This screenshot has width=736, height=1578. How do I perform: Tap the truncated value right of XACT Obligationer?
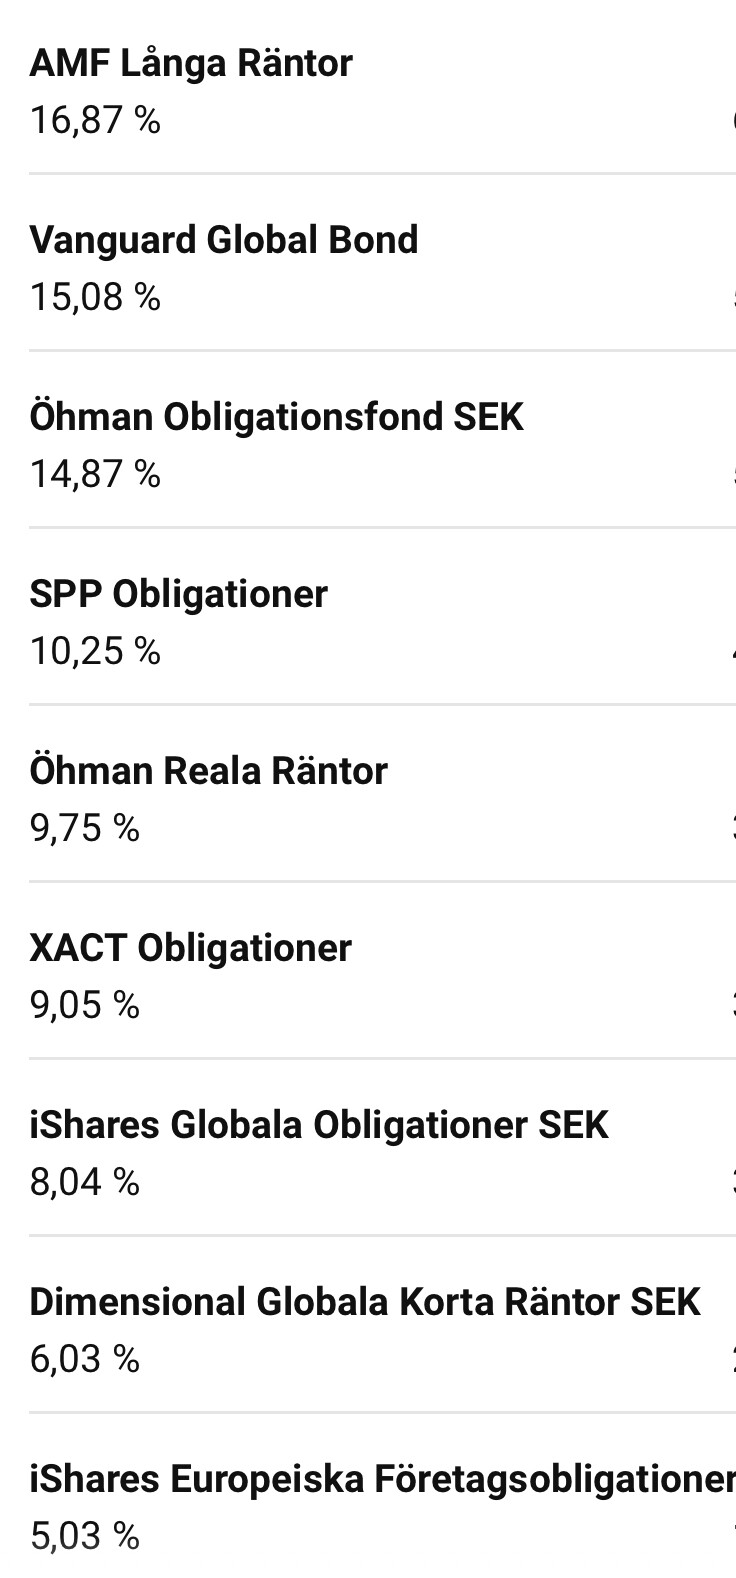pos(732,1005)
